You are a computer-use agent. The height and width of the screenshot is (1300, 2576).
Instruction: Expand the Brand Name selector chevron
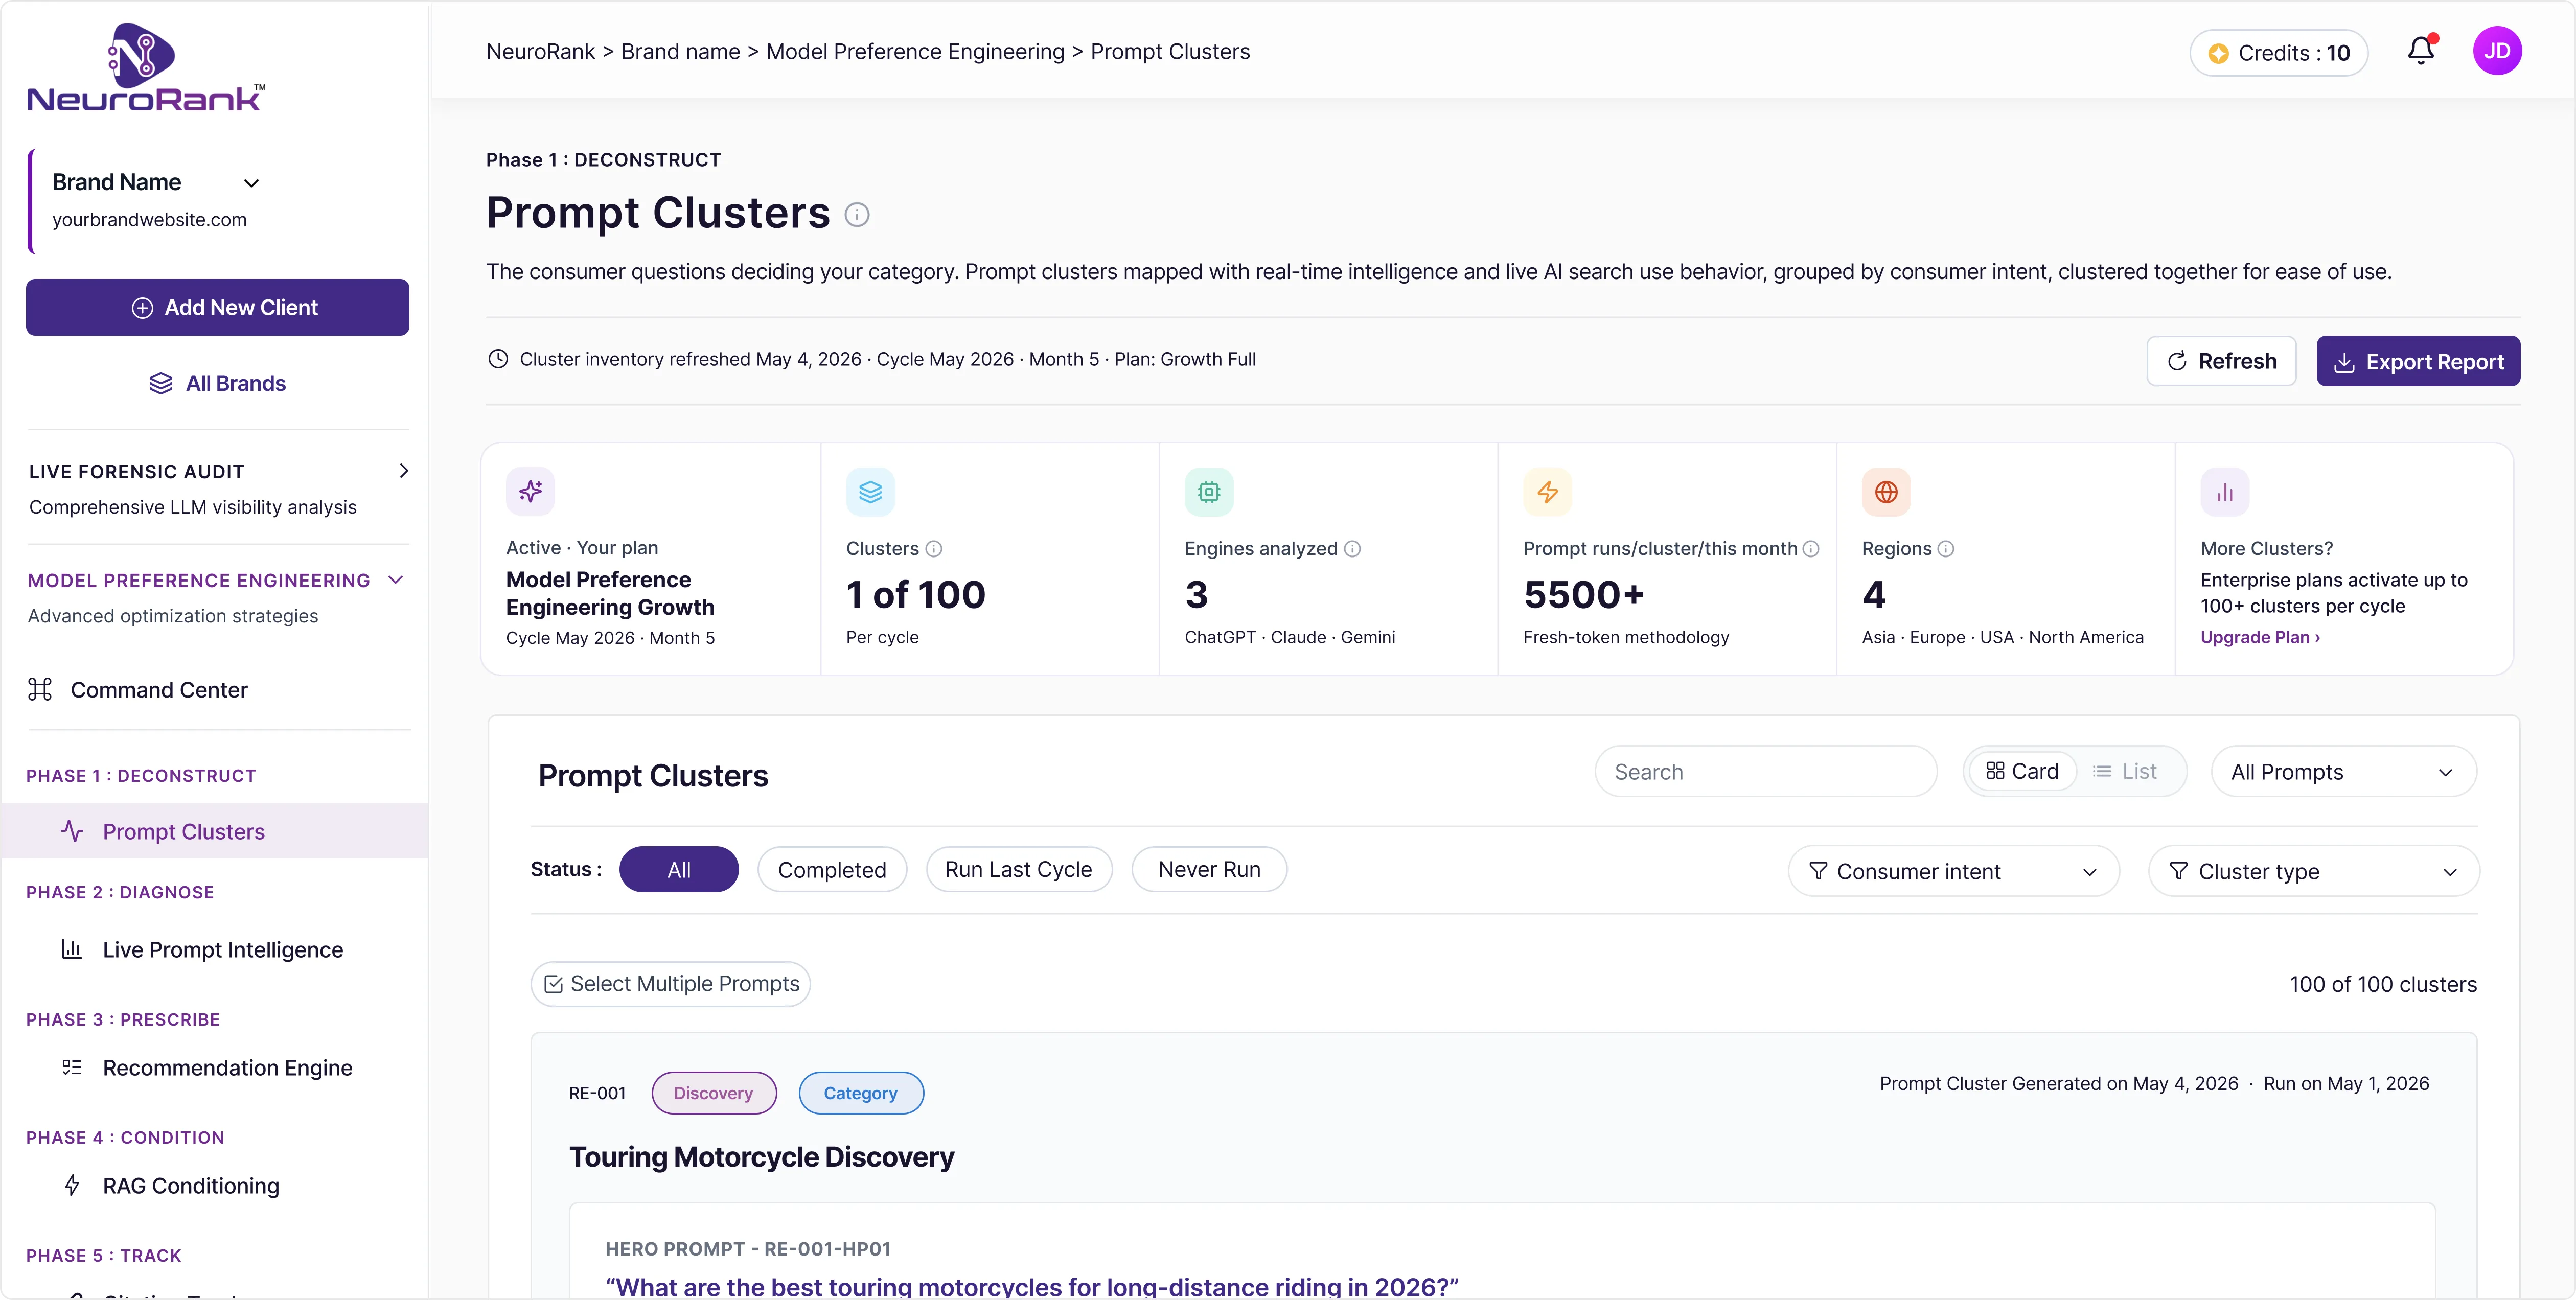252,183
